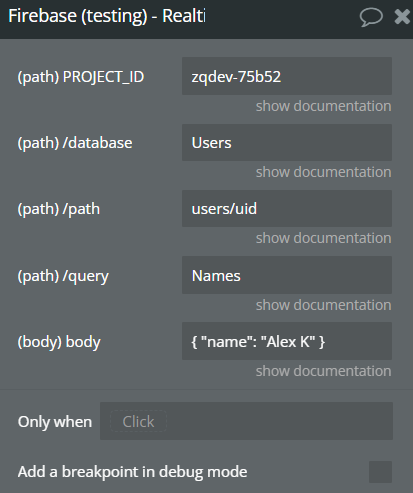This screenshot has height=493, width=413.
Task: Edit the /database field showing Users
Action: point(287,143)
